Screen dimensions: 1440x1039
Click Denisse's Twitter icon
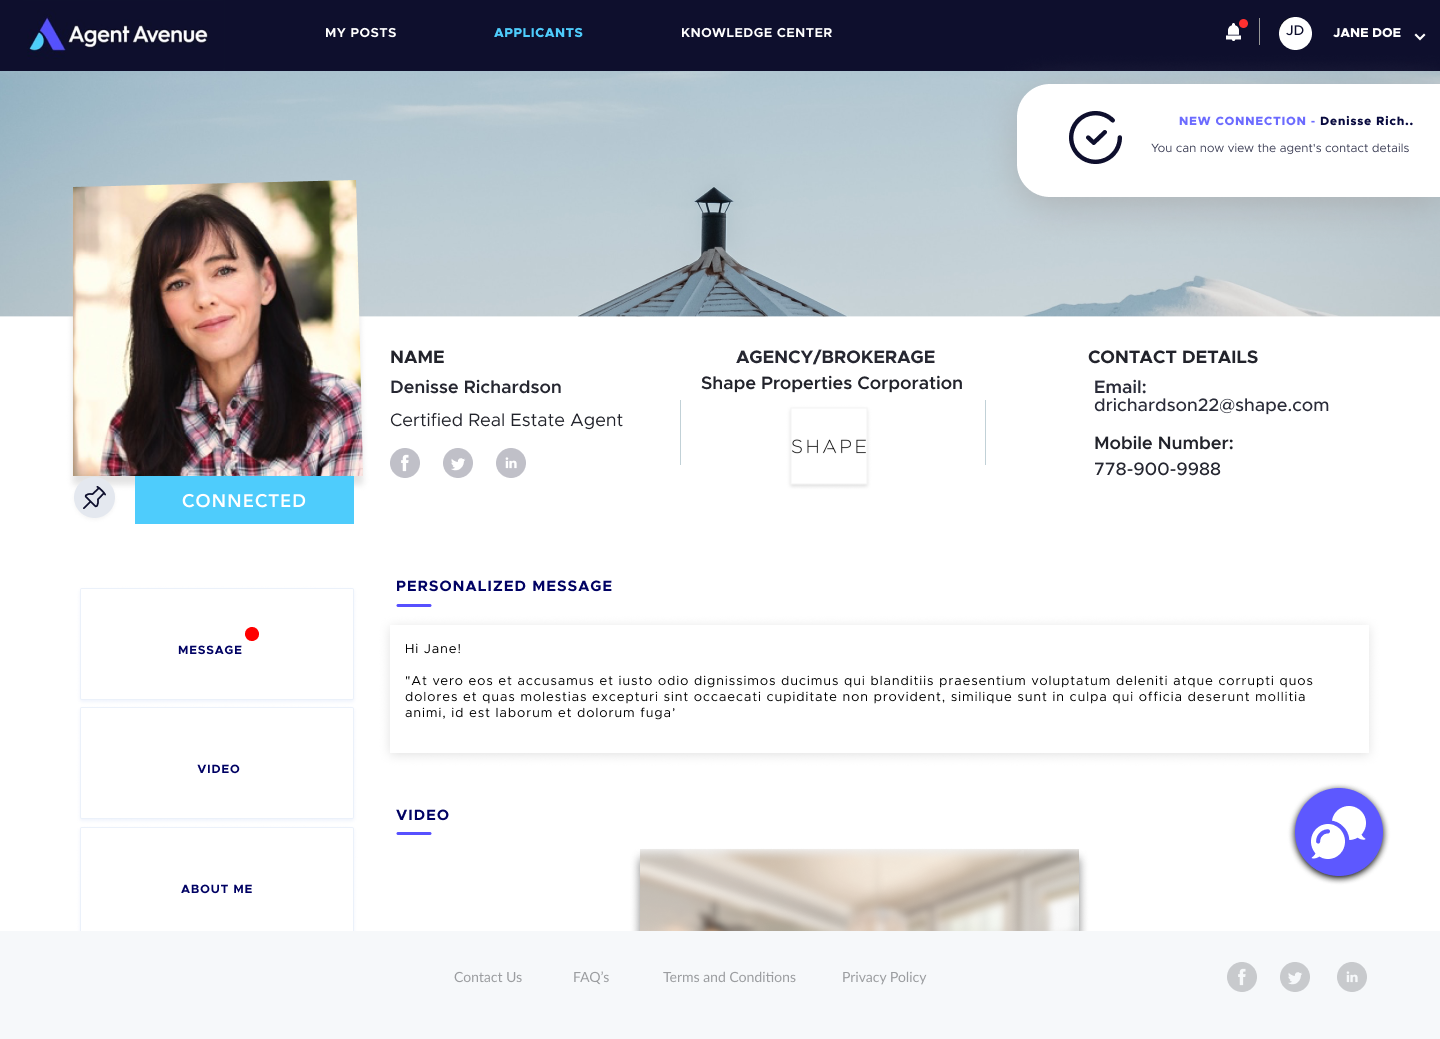pos(458,463)
